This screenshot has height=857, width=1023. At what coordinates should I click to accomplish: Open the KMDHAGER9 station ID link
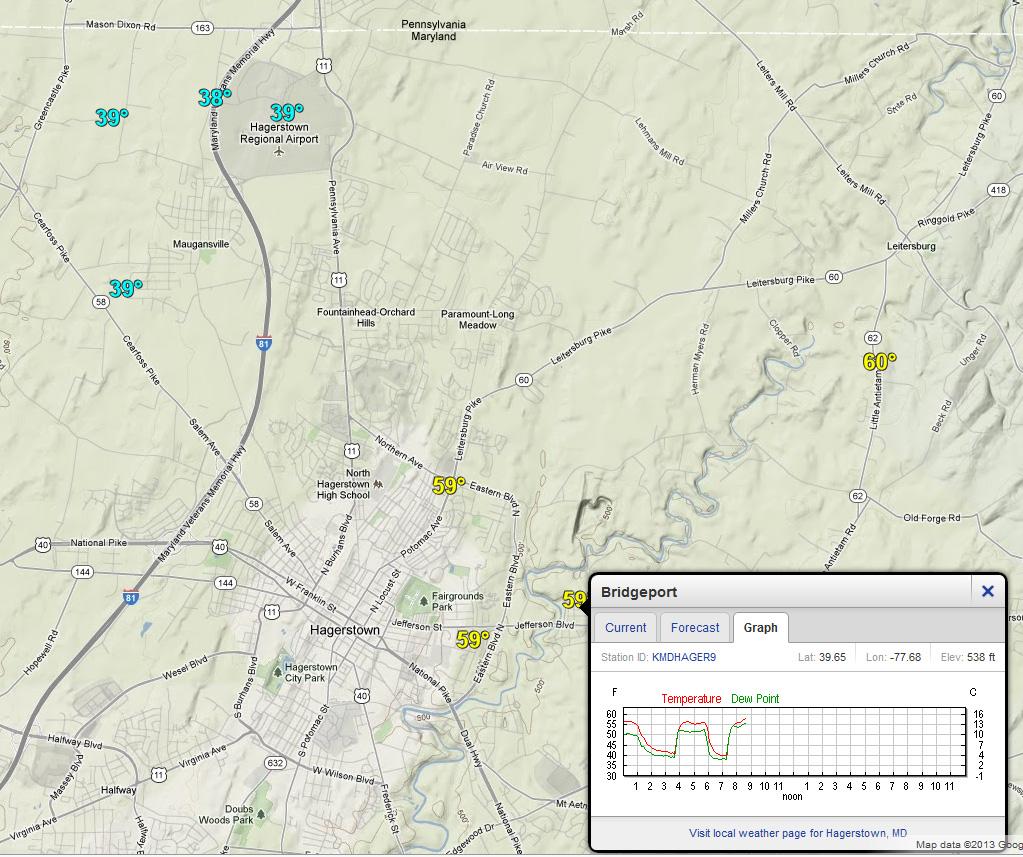pos(683,658)
